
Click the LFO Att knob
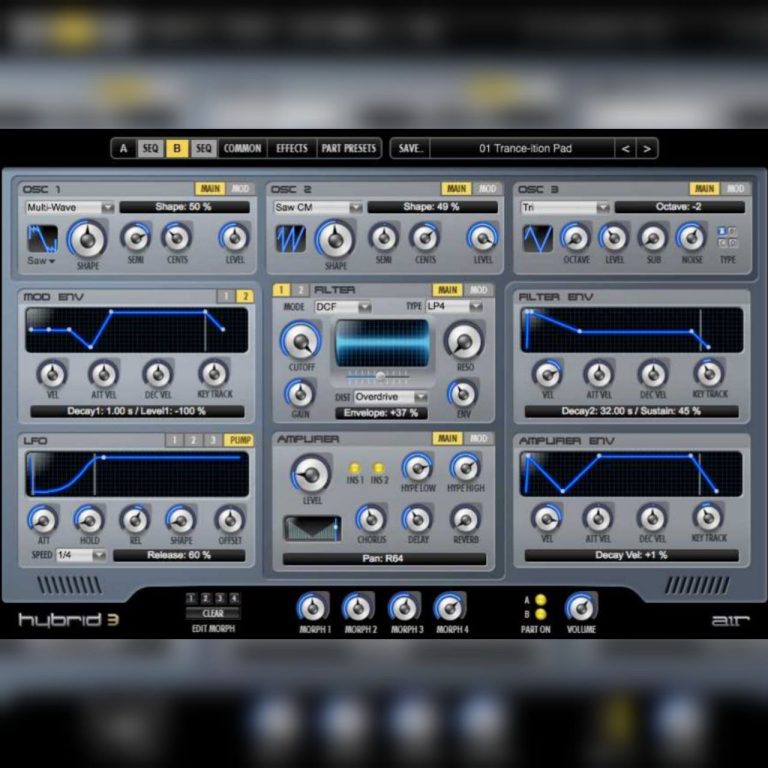43,520
